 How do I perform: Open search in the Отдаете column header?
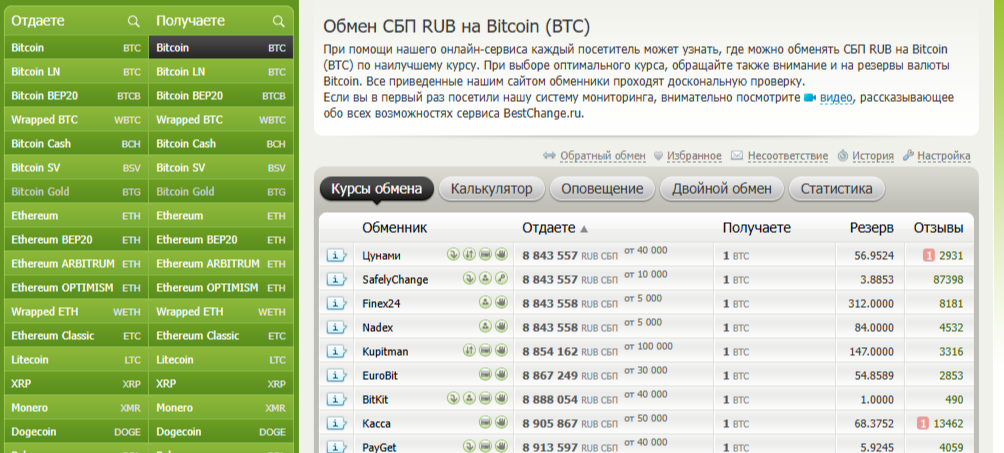[x=133, y=21]
